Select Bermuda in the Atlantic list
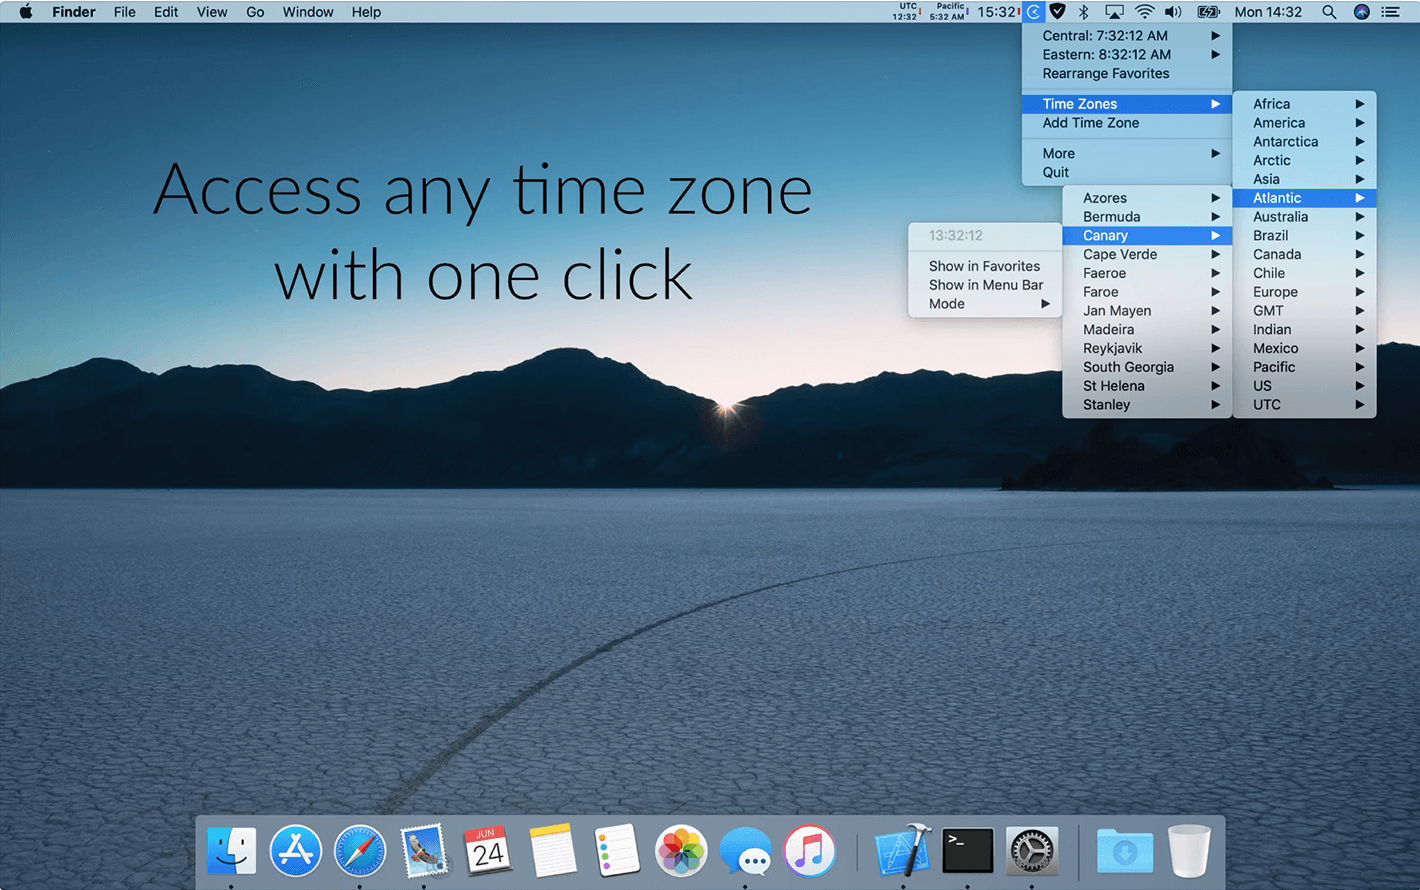 (x=1147, y=217)
